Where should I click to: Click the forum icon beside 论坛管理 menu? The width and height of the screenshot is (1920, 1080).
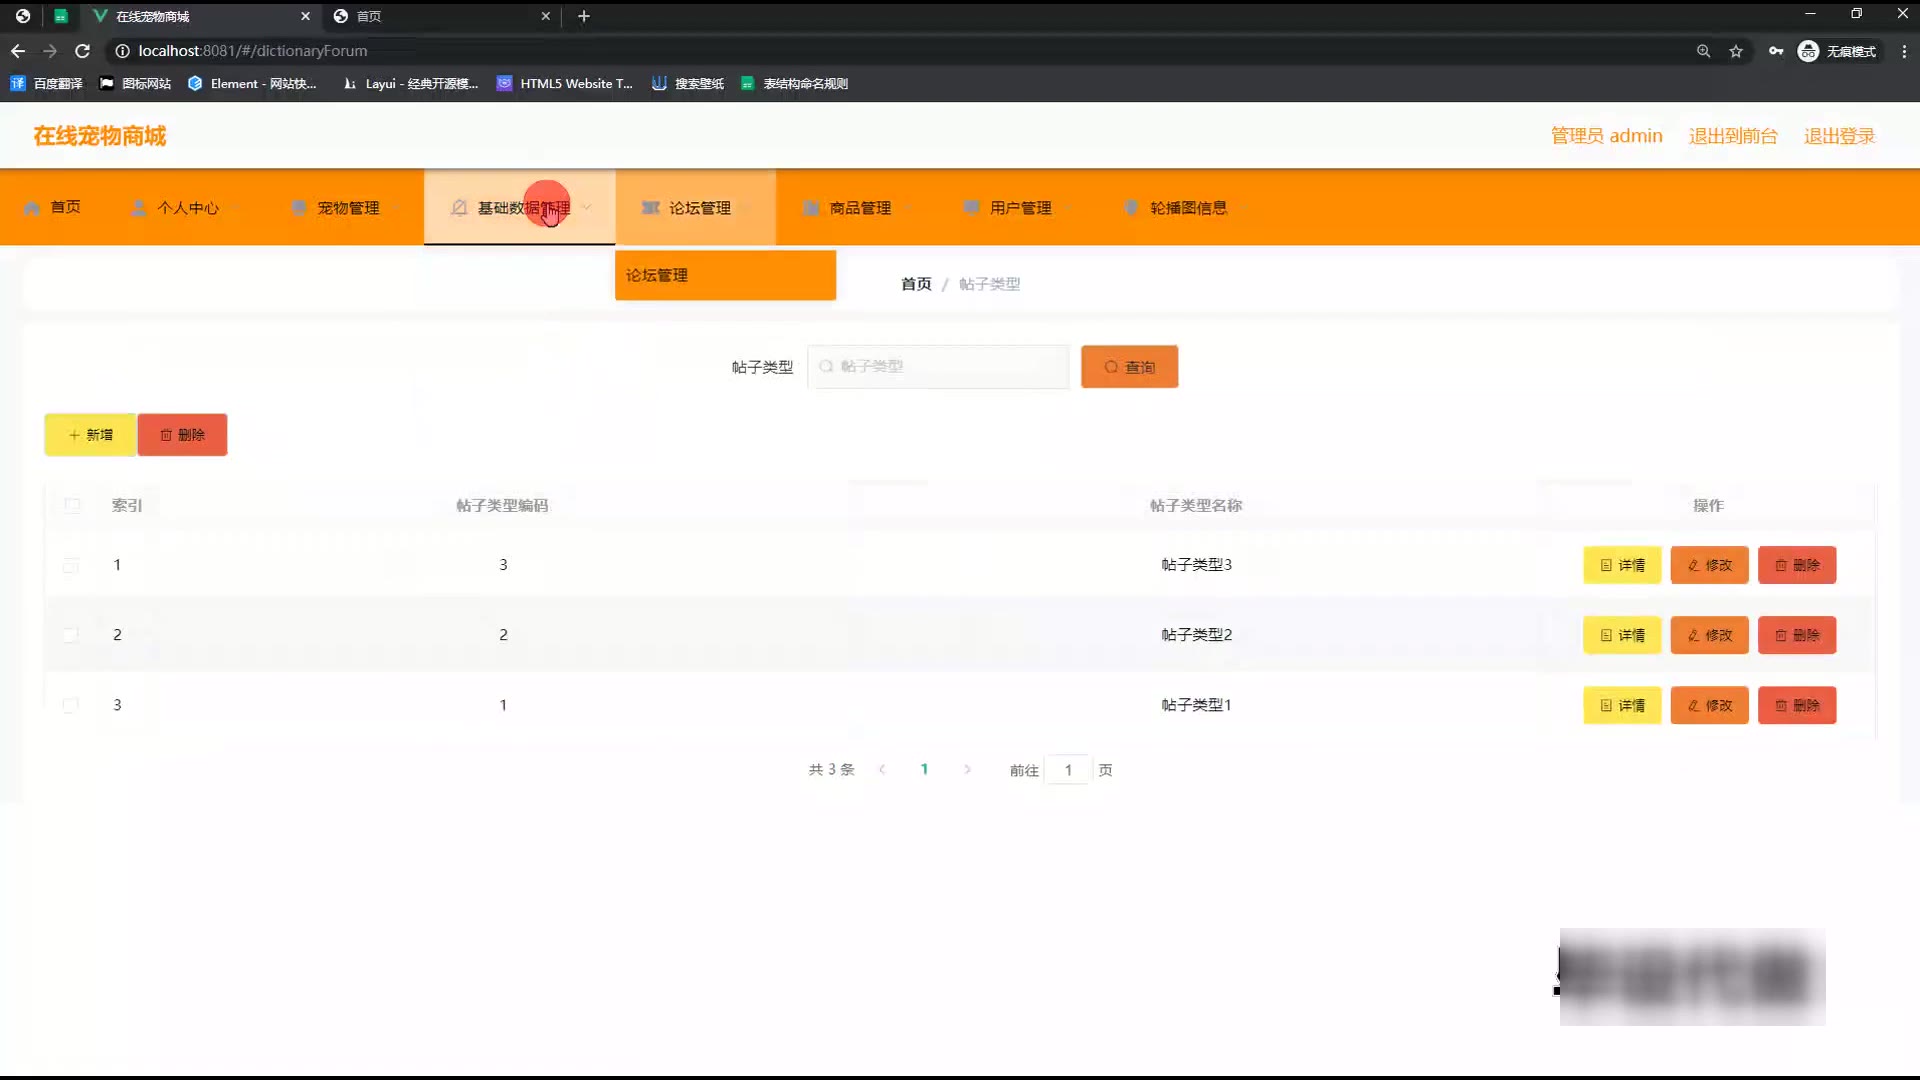click(x=650, y=208)
